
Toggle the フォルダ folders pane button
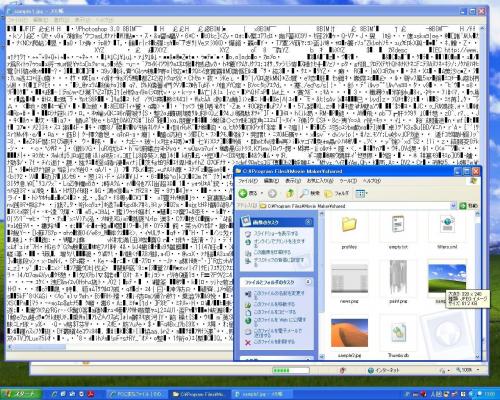pyautogui.click(x=337, y=193)
